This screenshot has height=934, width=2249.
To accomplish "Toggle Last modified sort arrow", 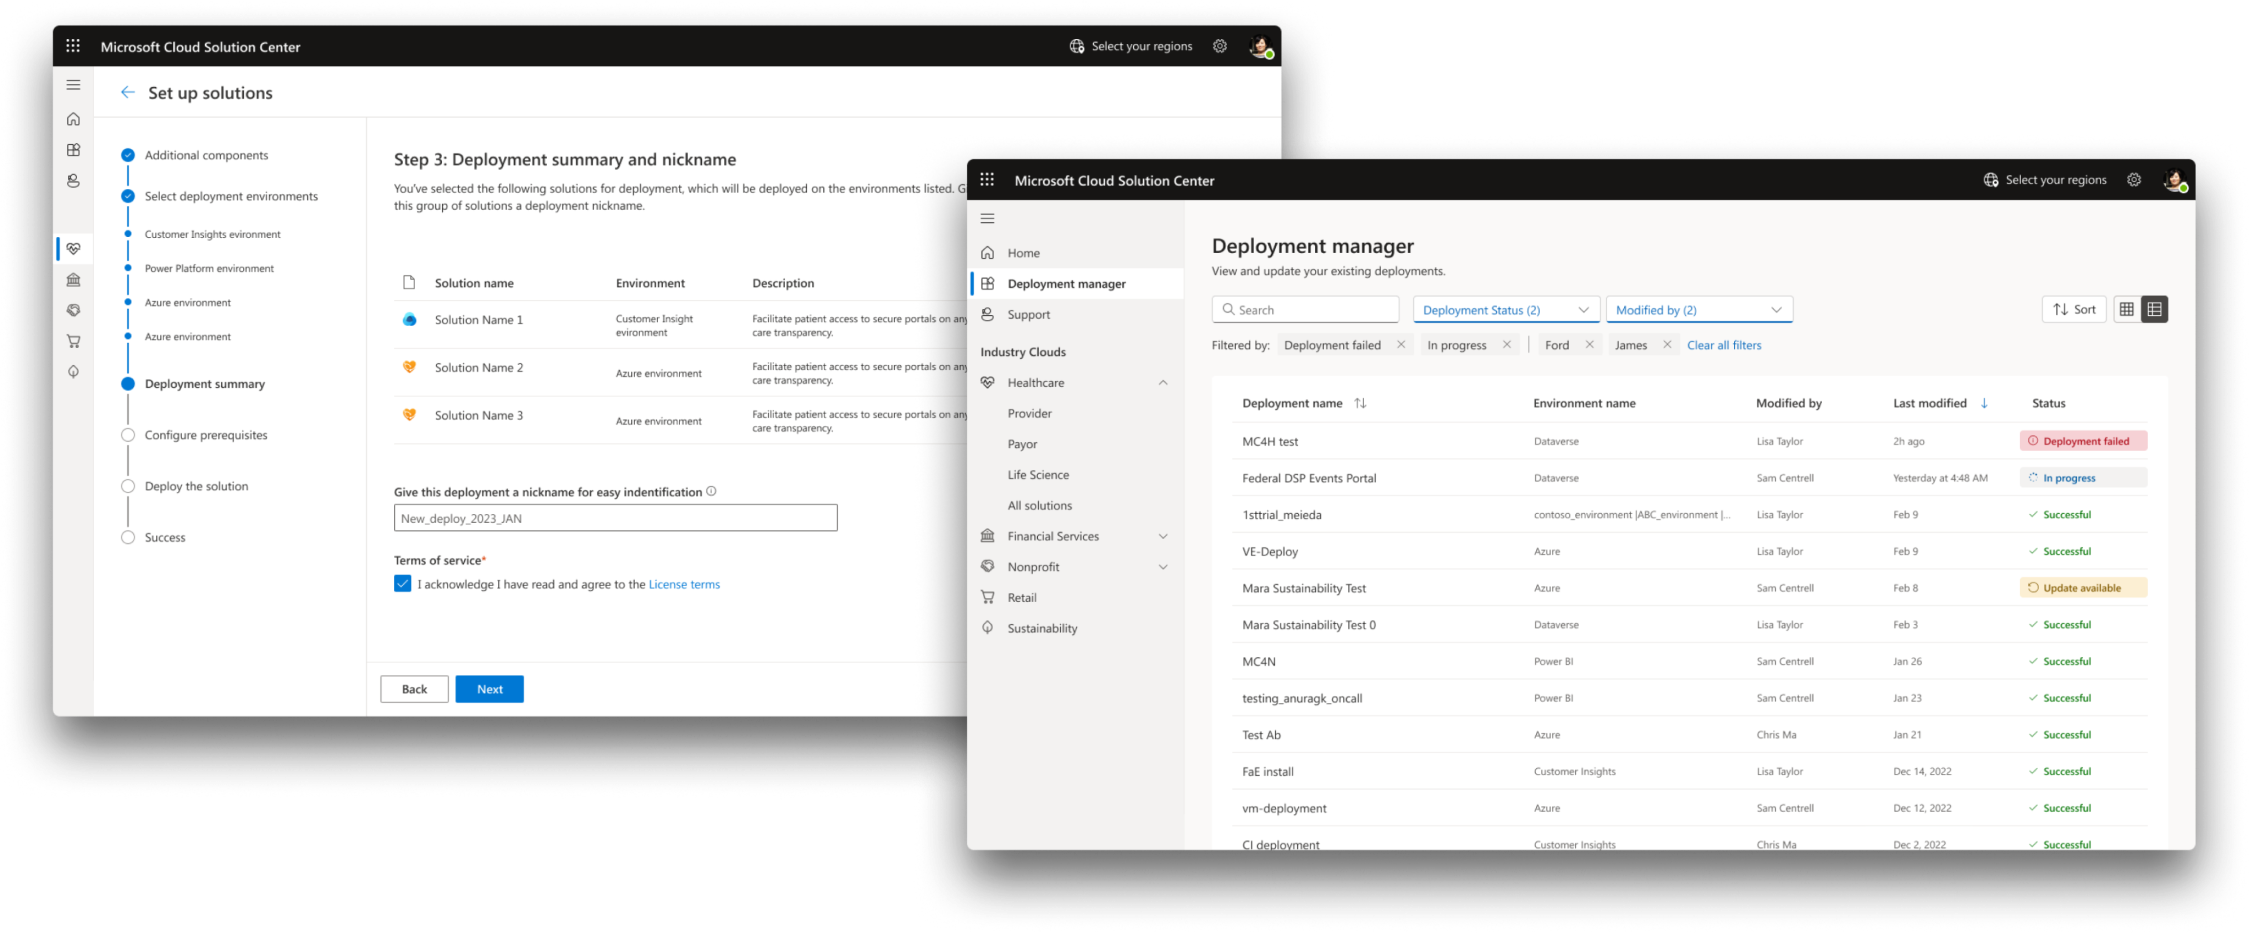I will click(x=1984, y=403).
